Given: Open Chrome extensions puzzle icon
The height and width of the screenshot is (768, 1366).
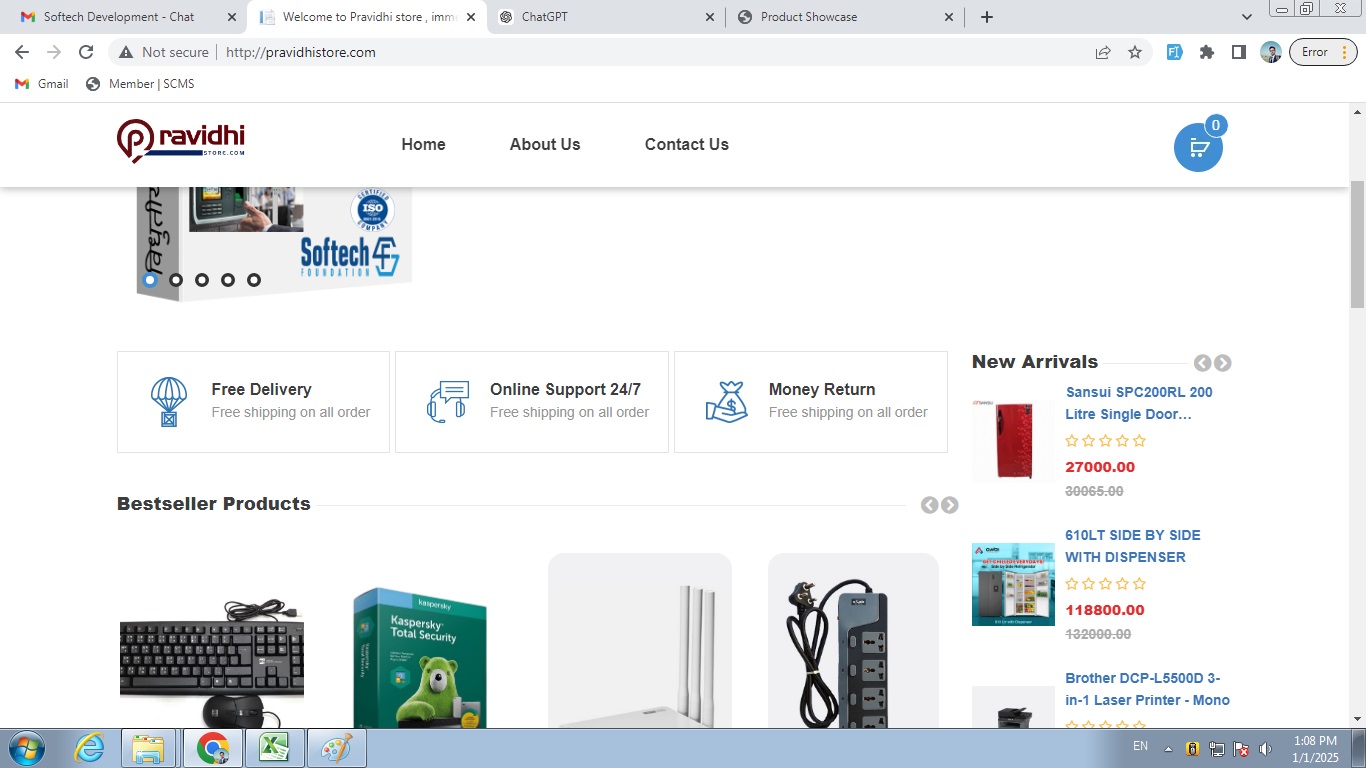Looking at the screenshot, I should 1207,51.
